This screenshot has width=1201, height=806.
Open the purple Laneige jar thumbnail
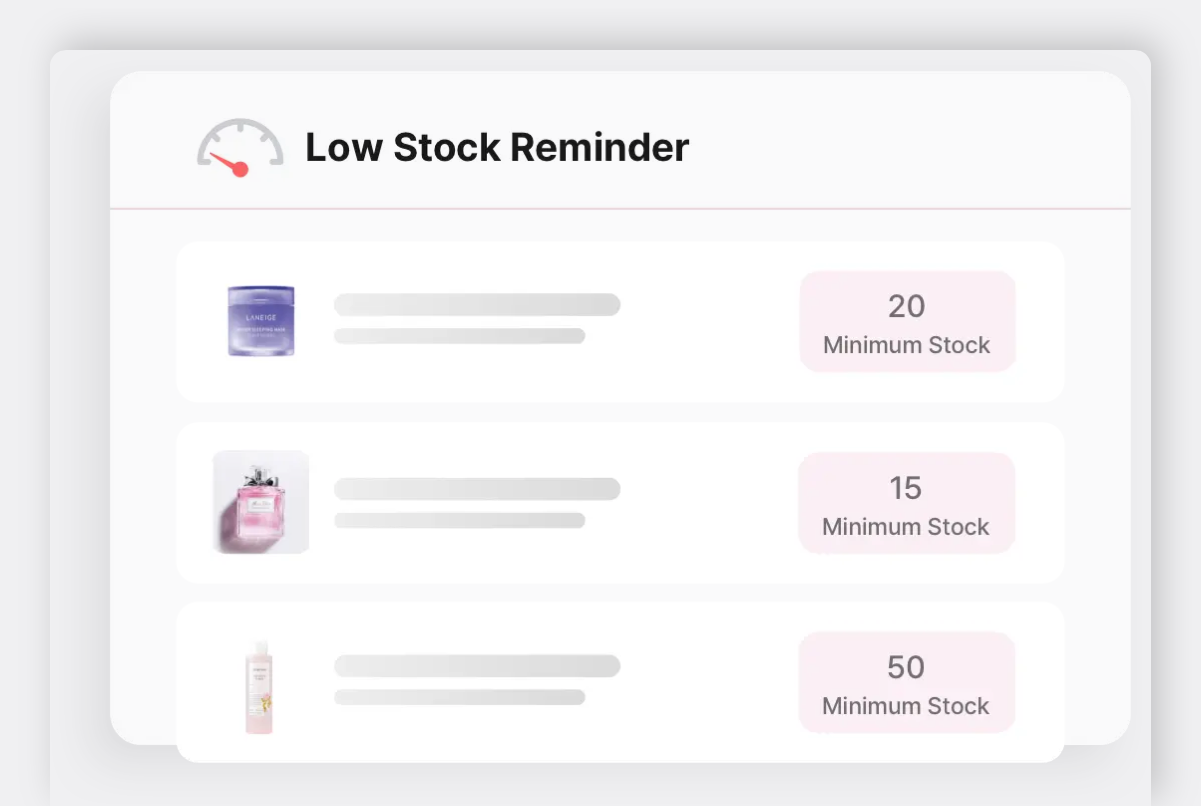point(261,321)
